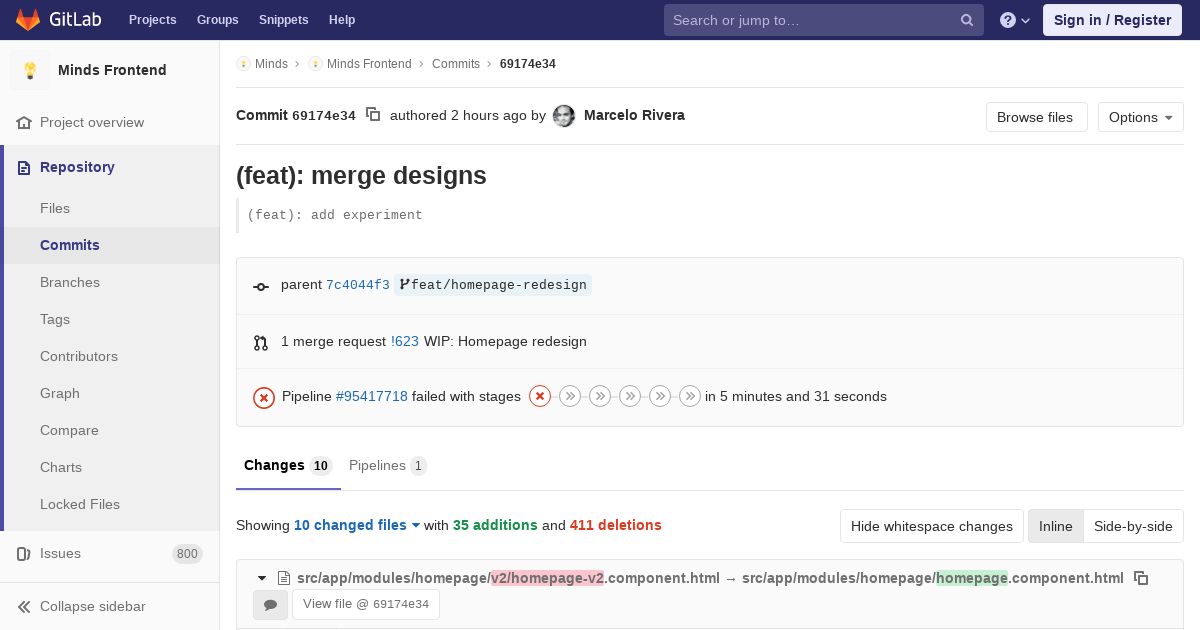Open Branches in the repository sidebar
This screenshot has width=1200, height=630.
point(70,282)
